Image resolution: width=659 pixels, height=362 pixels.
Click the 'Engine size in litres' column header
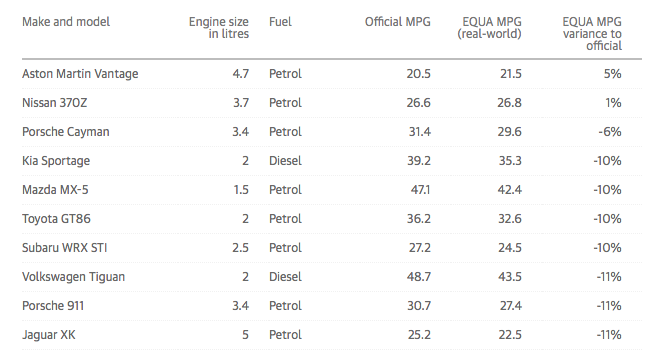pyautogui.click(x=219, y=28)
